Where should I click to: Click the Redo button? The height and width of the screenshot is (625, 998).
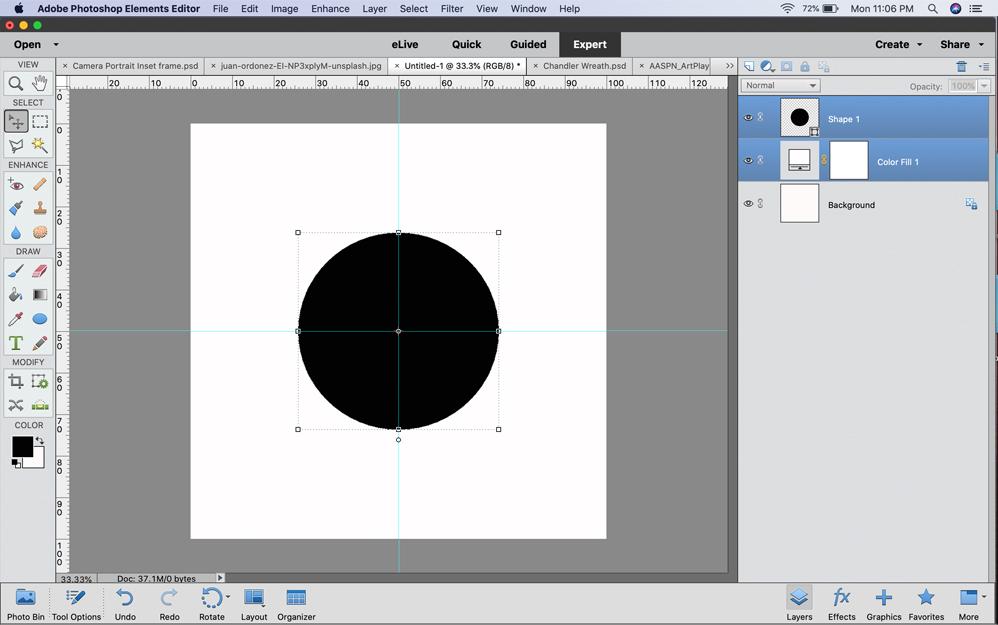tap(169, 604)
